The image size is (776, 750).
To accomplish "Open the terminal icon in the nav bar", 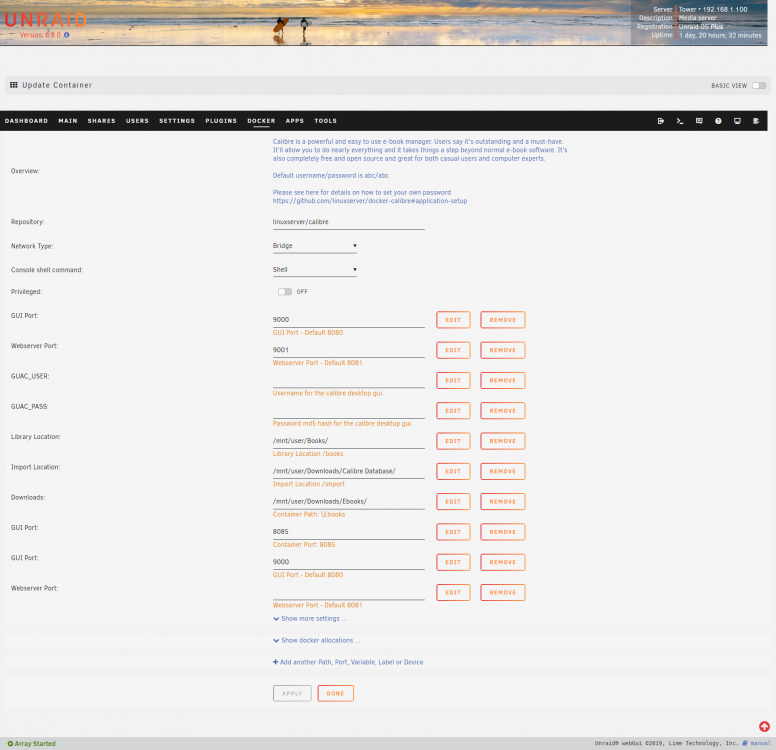I will [x=680, y=121].
